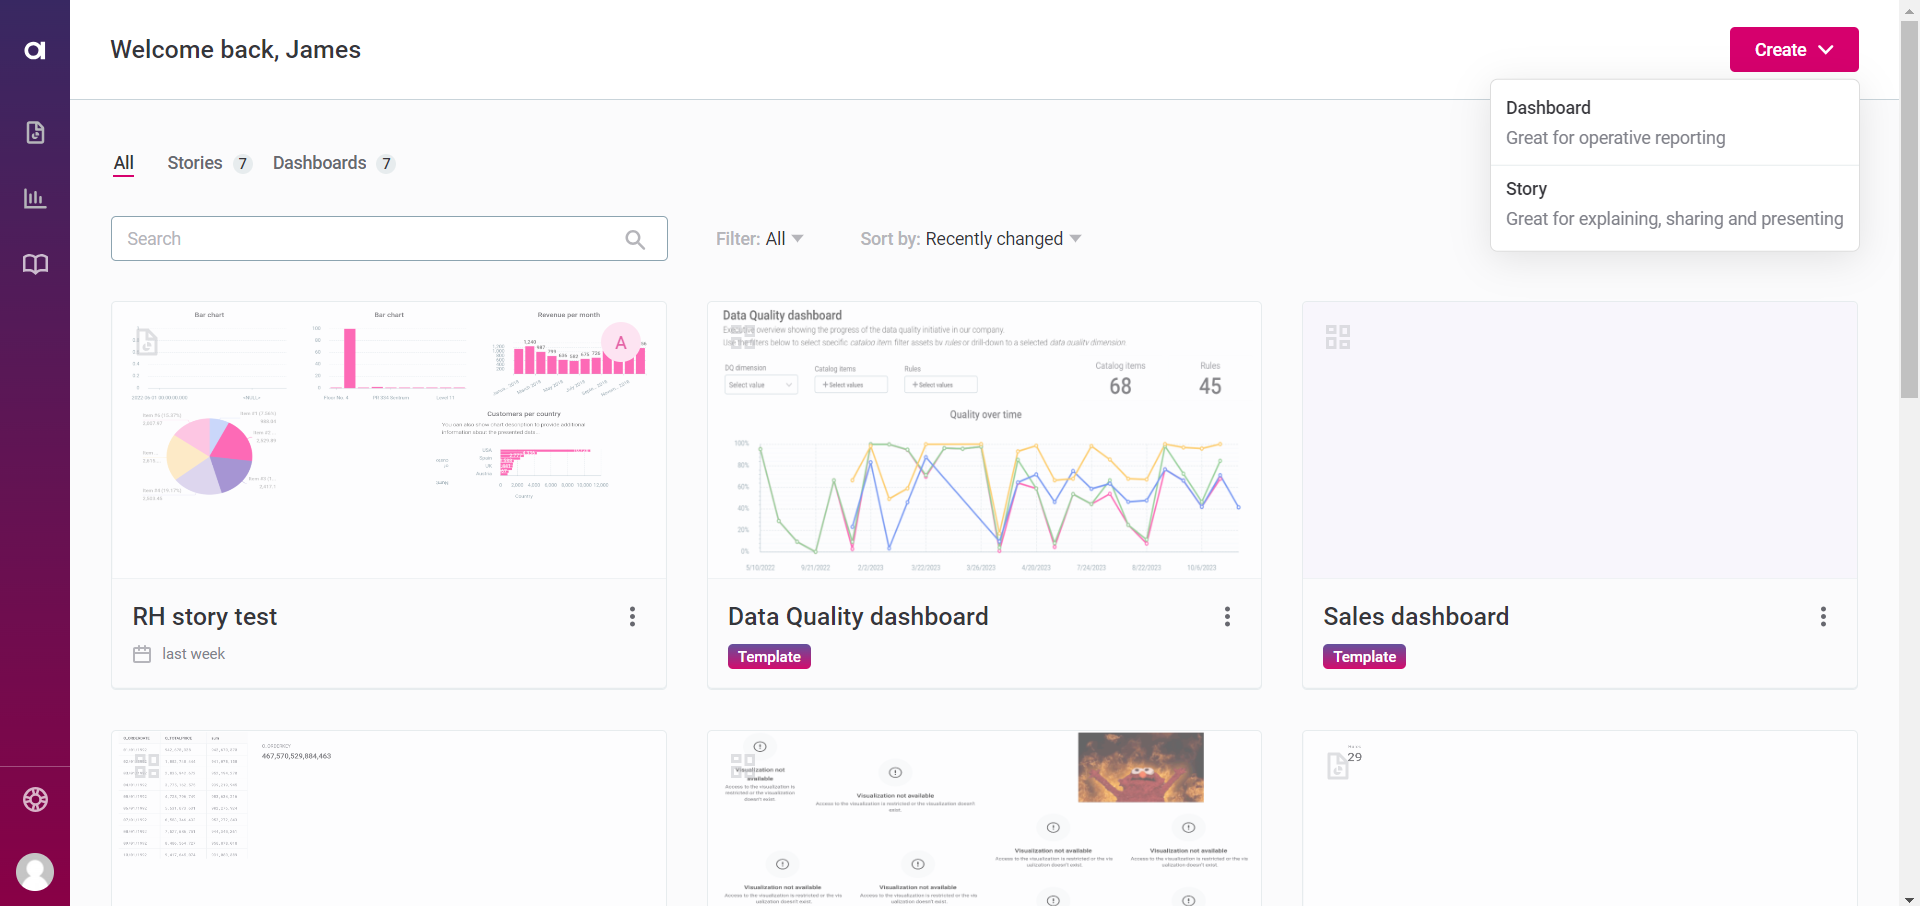Select the bar chart icon in sidebar

coord(35,198)
